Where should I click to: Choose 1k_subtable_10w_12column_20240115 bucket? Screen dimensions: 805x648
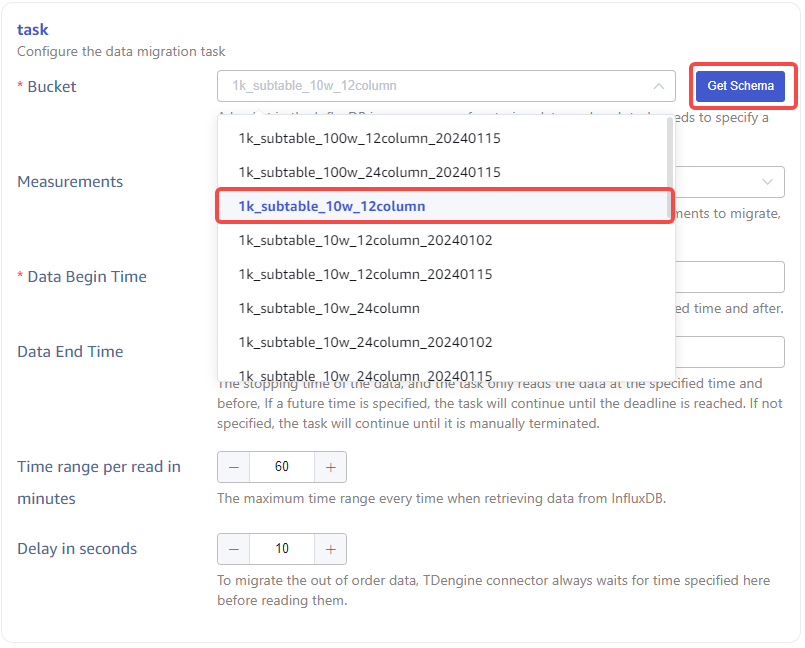365,274
